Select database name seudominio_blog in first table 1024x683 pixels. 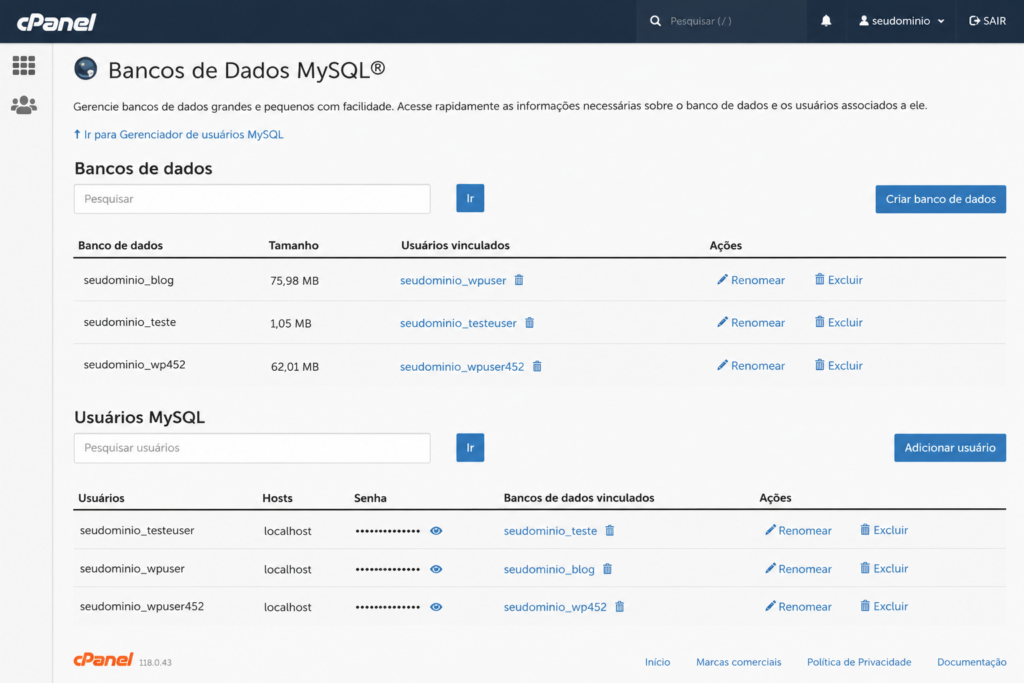pos(129,280)
